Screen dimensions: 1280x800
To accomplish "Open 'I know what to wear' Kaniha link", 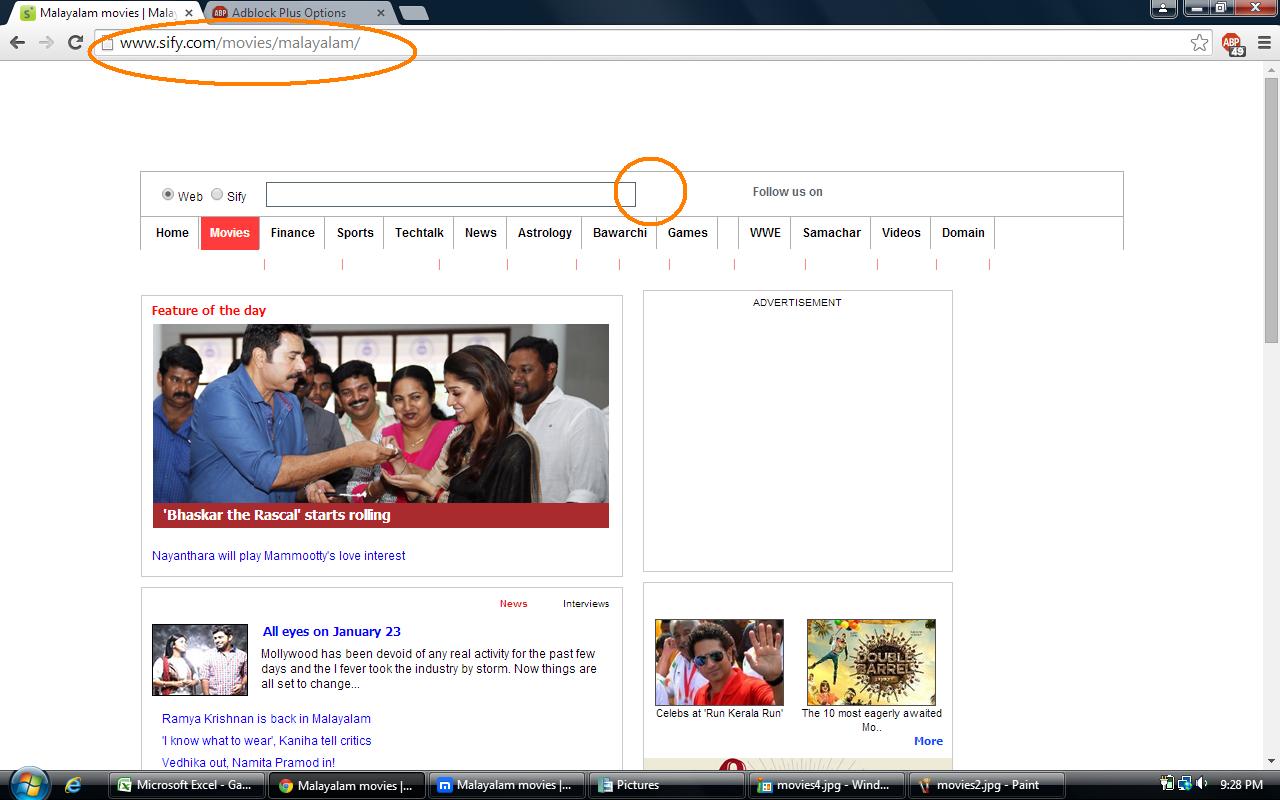I will tap(267, 741).
